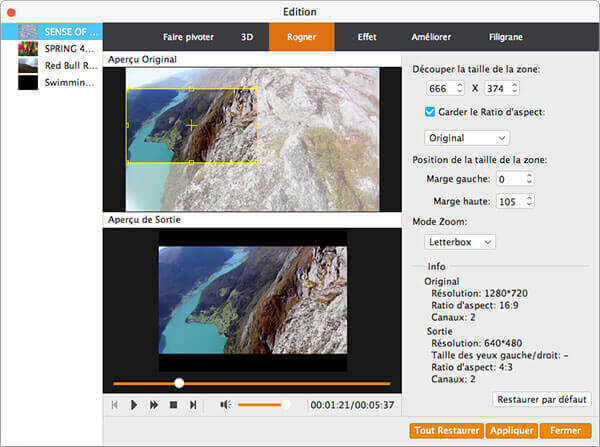The width and height of the screenshot is (600, 447).
Task: Click the crop height field showing 374
Action: click(x=497, y=88)
